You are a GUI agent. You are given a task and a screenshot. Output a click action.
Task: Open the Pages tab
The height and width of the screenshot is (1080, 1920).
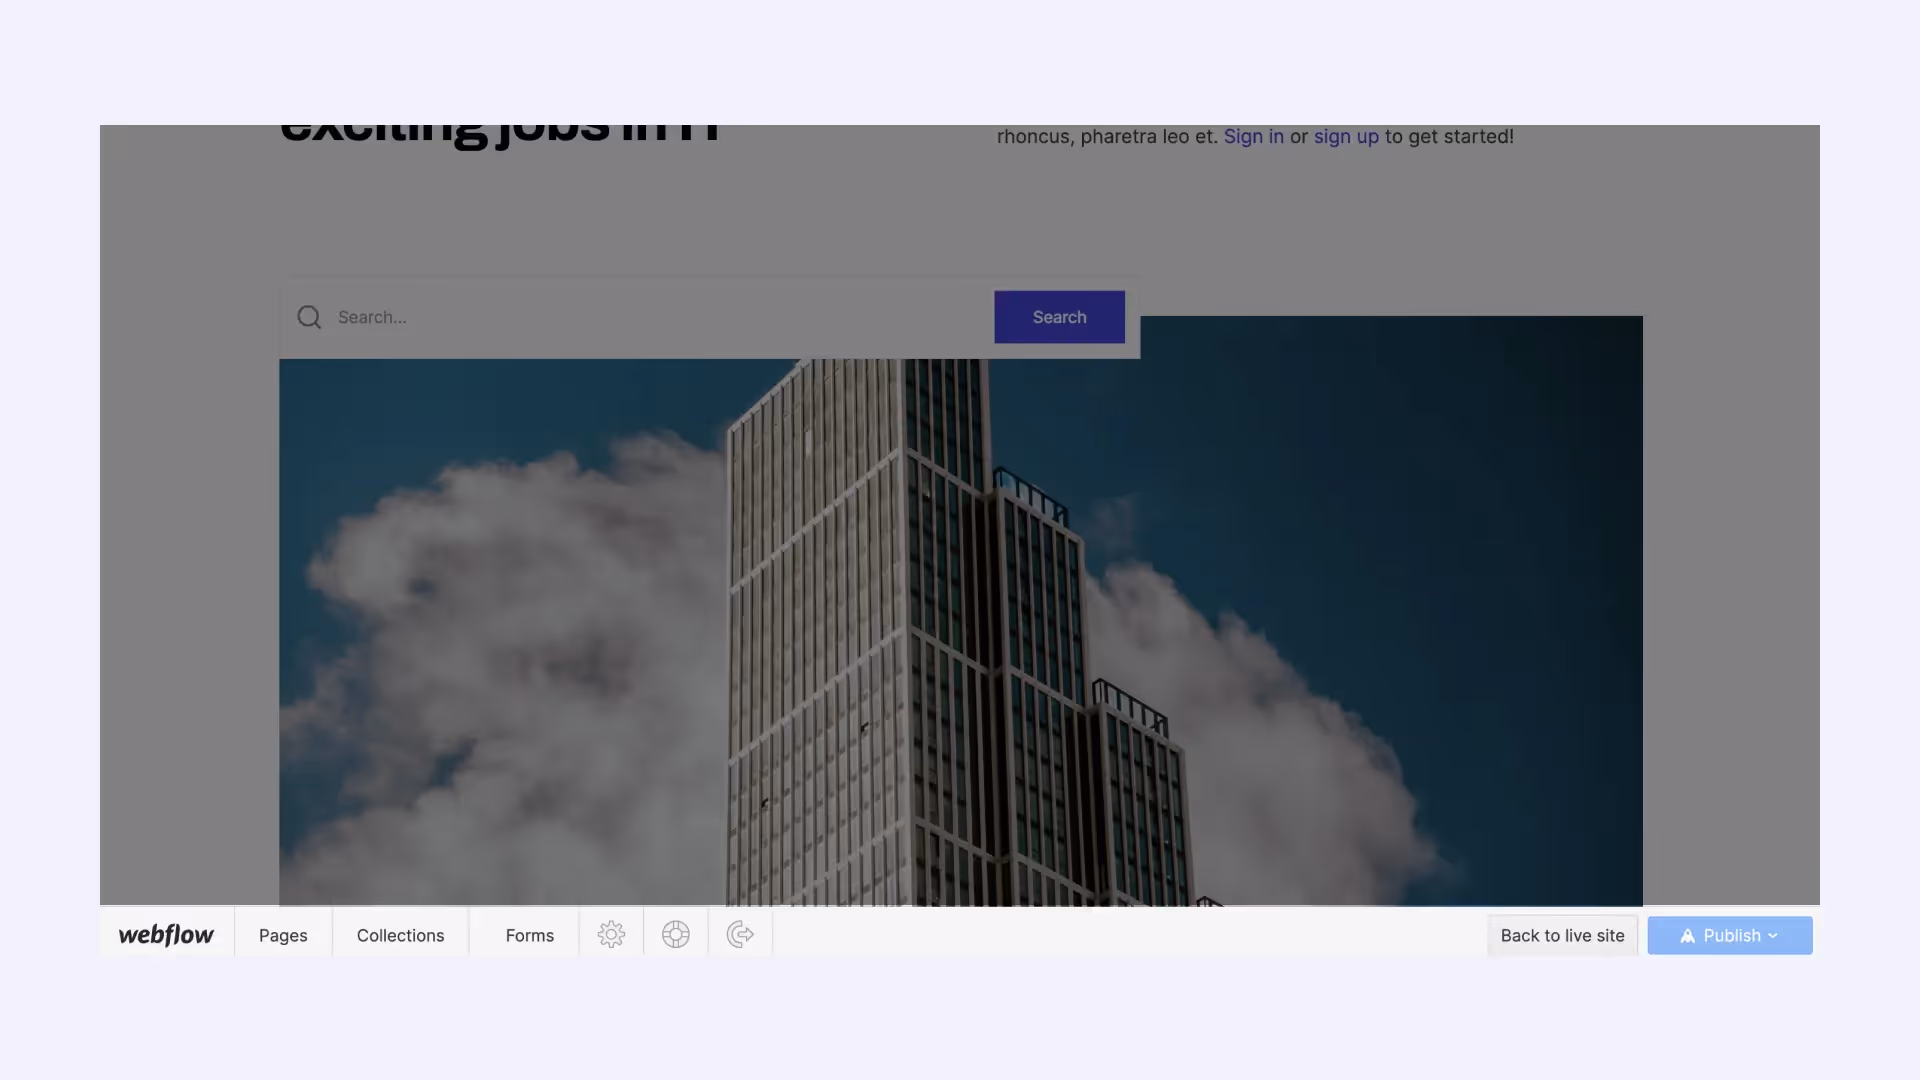(283, 935)
